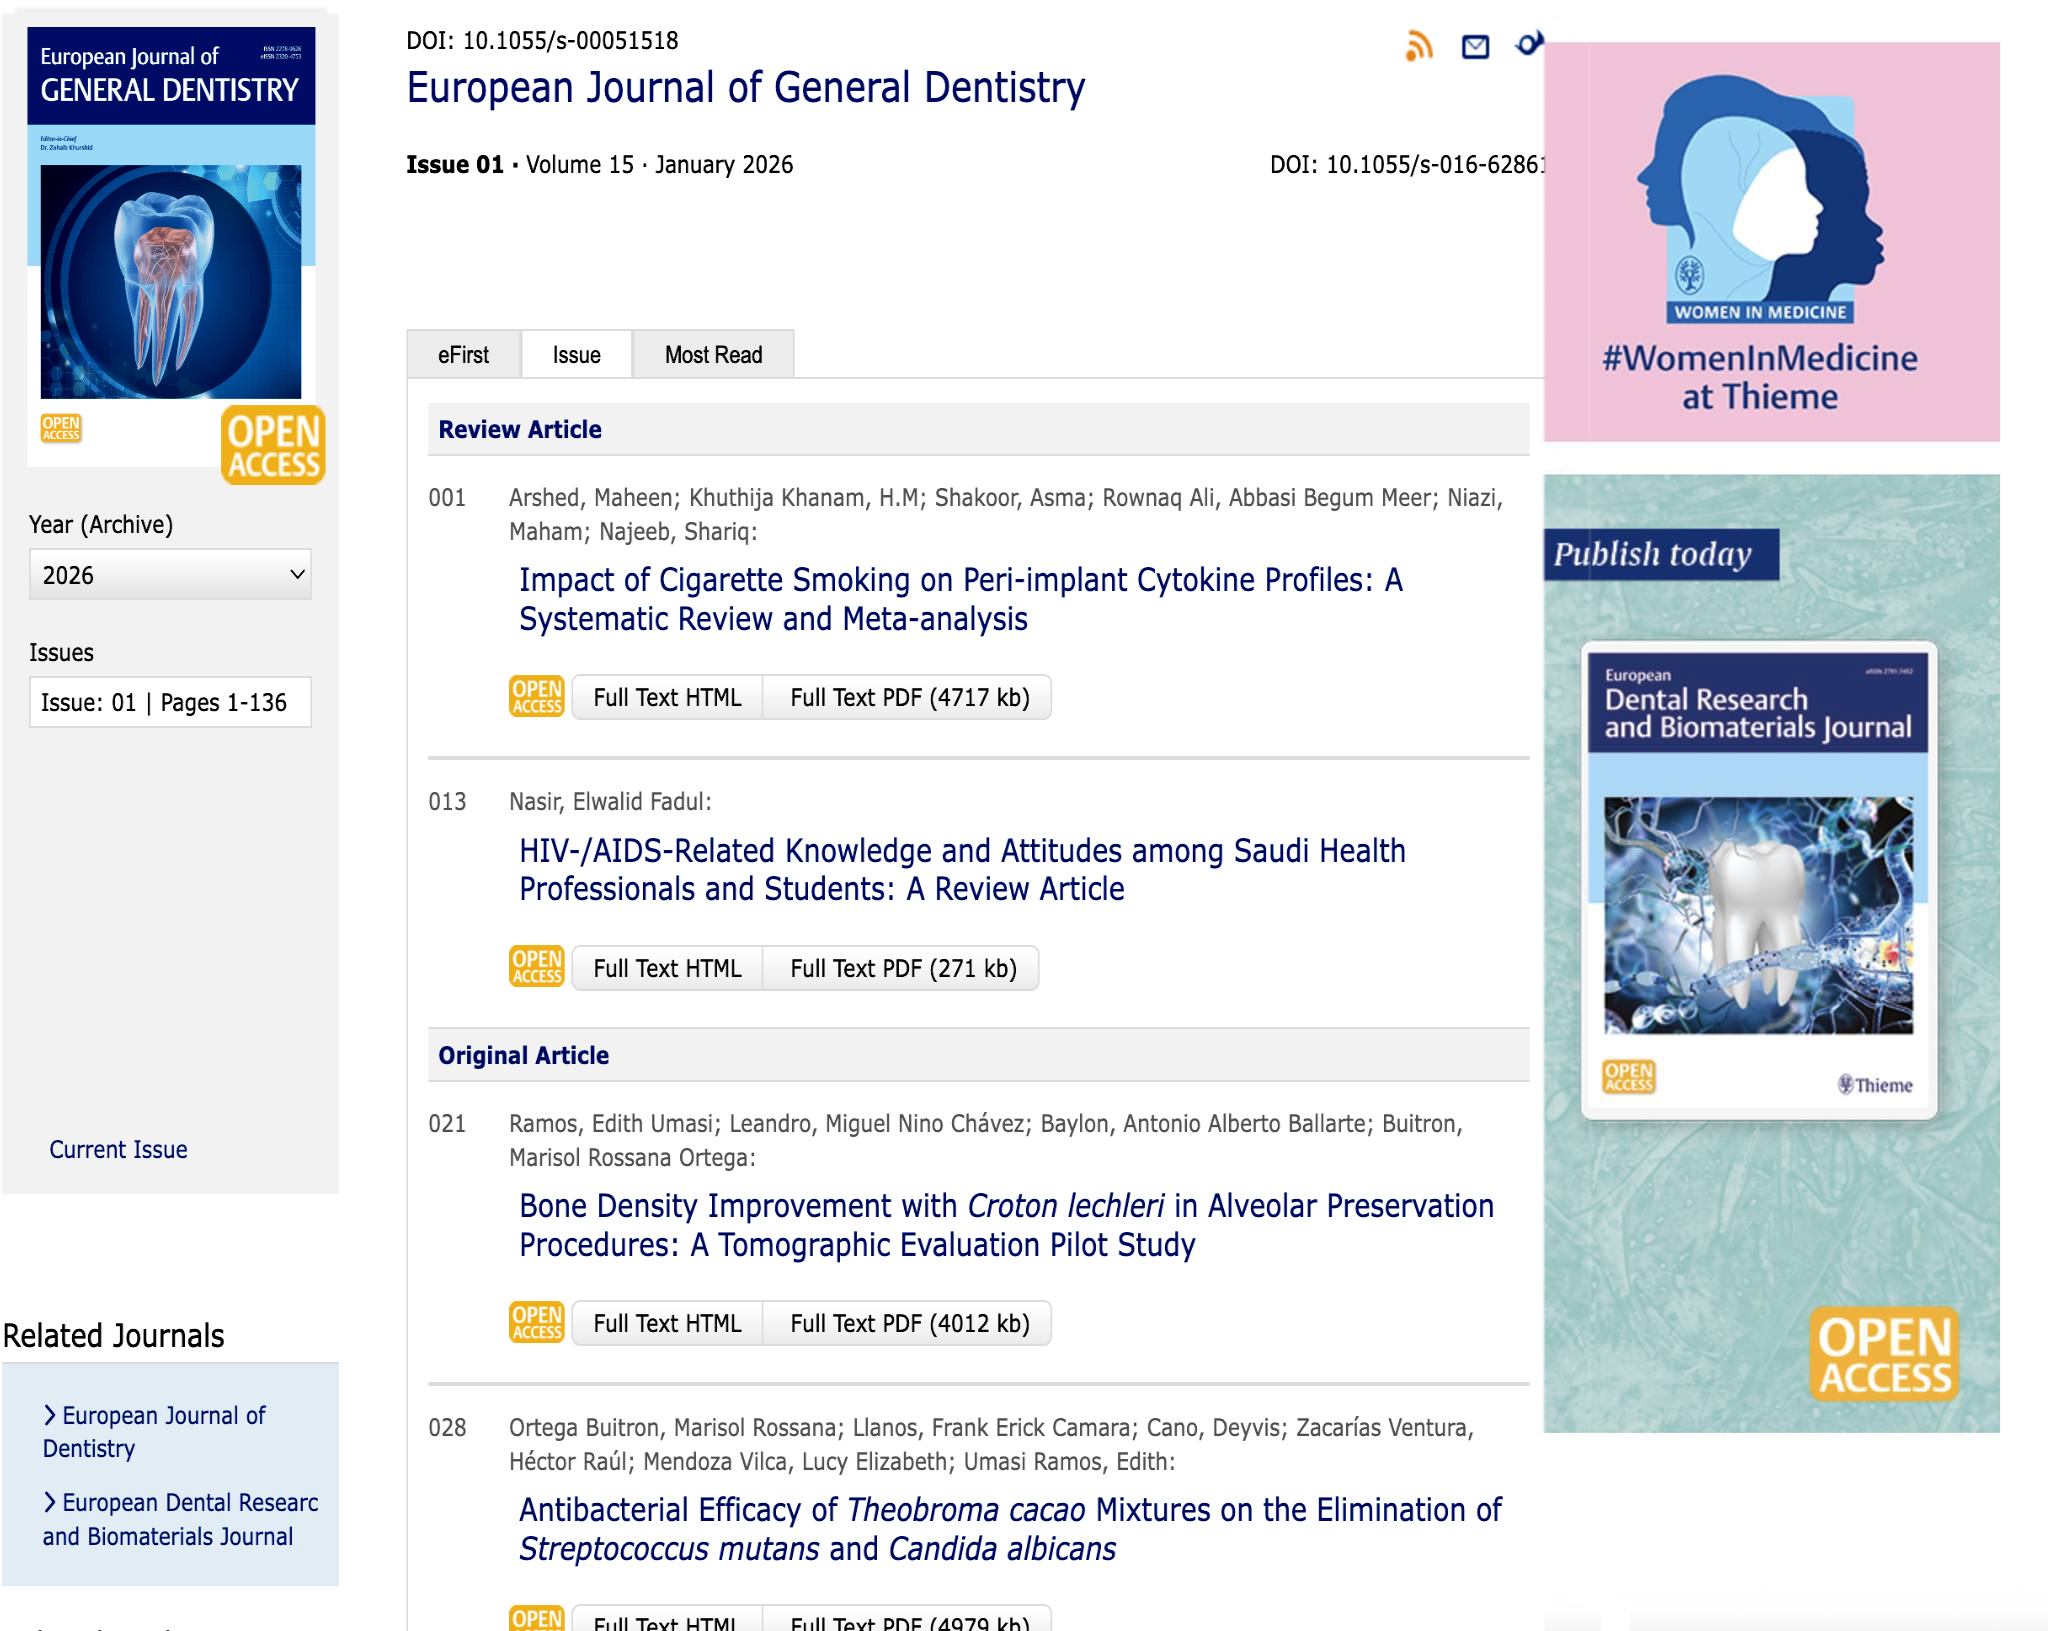Open European Dental Research and Biomaterials Journal link
2048x1631 pixels.
pyautogui.click(x=180, y=1519)
